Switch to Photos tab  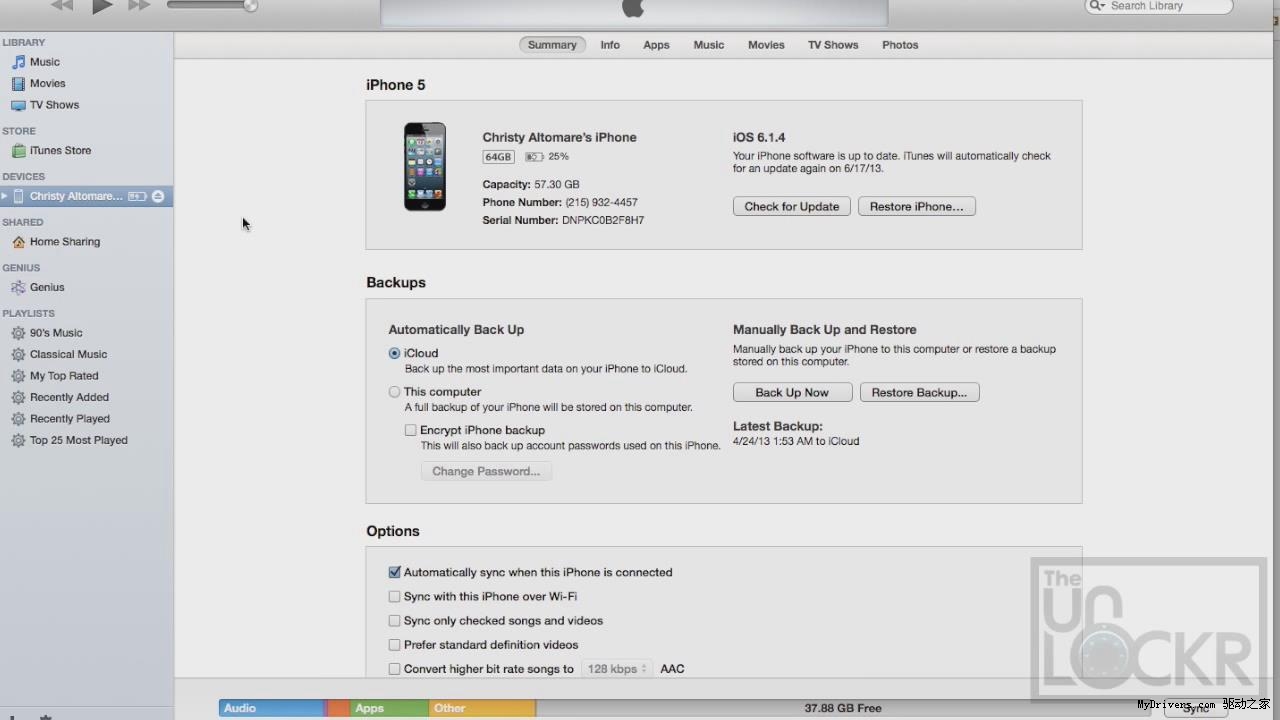pyautogui.click(x=900, y=45)
